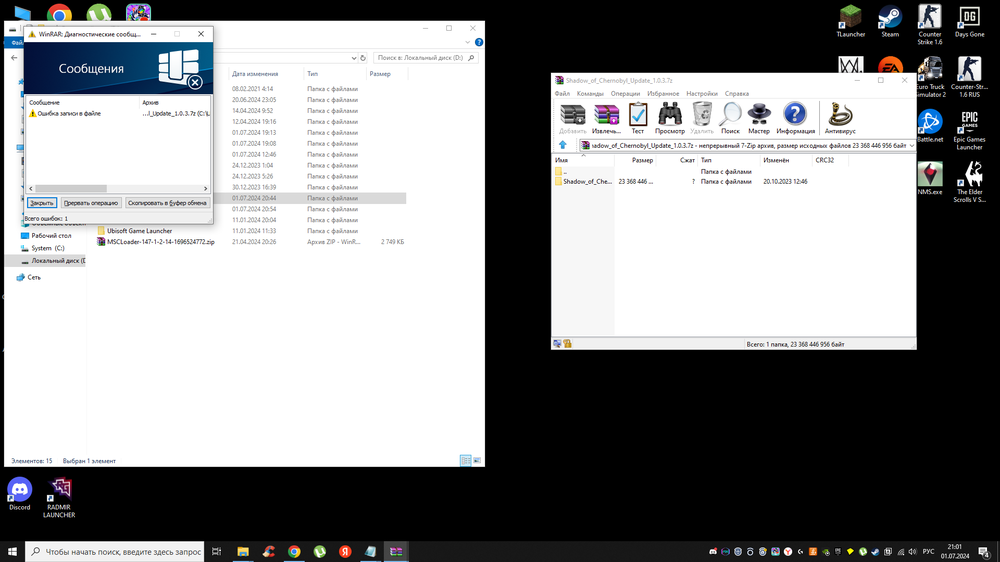The height and width of the screenshot is (562, 1000).
Task: Open the notification center icon
Action: [985, 552]
